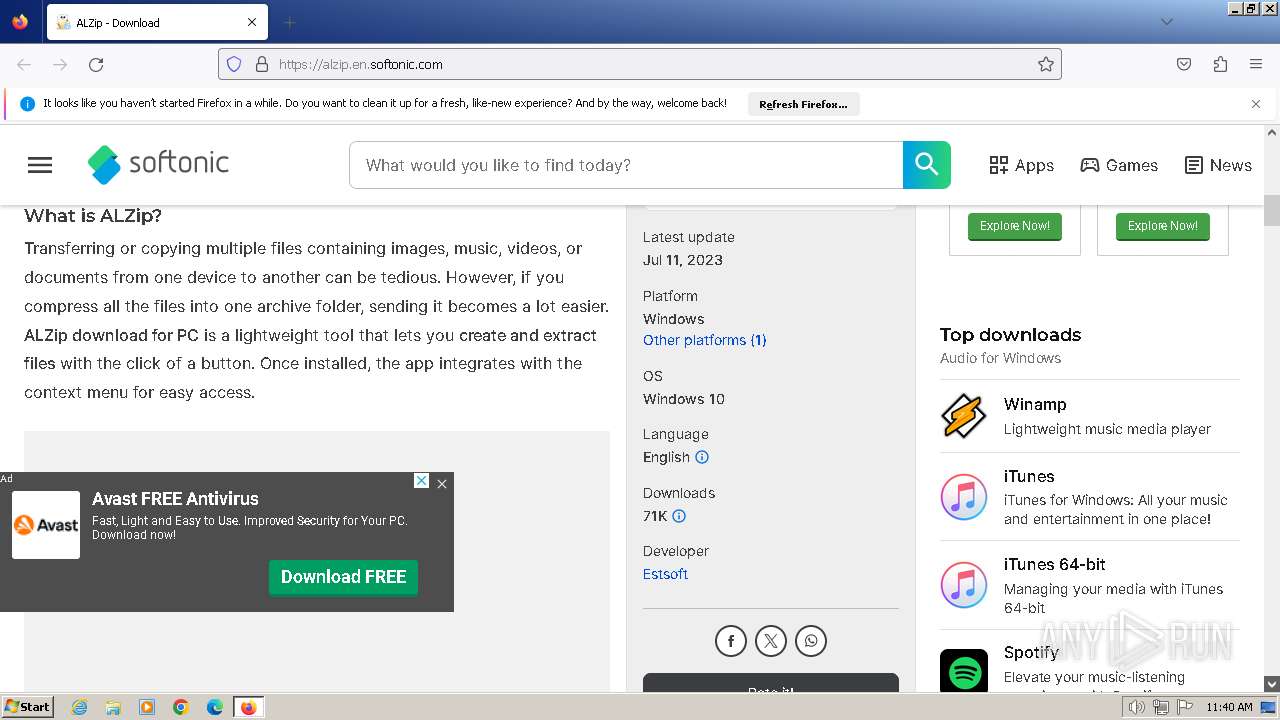The height and width of the screenshot is (720, 1280).
Task: Go forward using the browser forward arrow
Action: (60, 64)
